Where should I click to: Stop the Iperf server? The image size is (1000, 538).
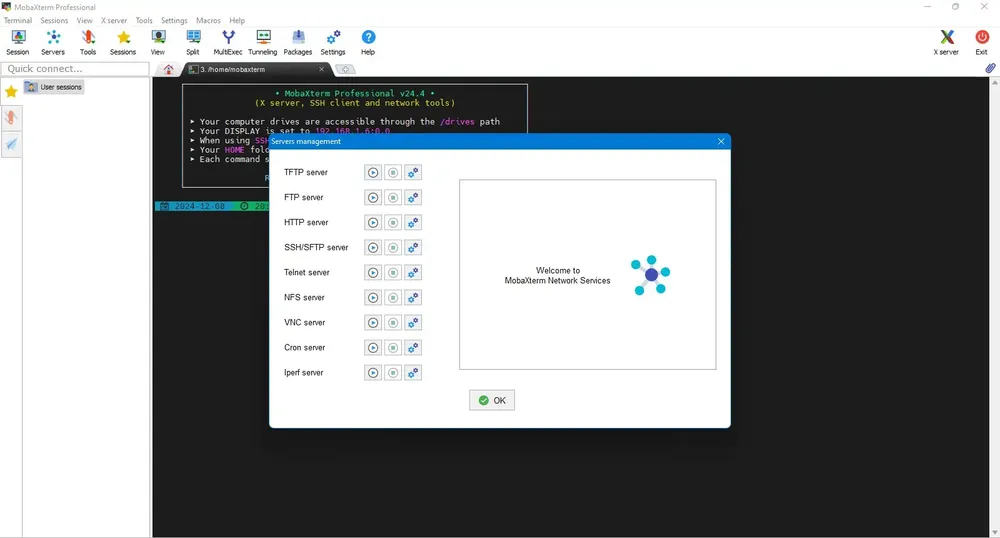coord(393,373)
